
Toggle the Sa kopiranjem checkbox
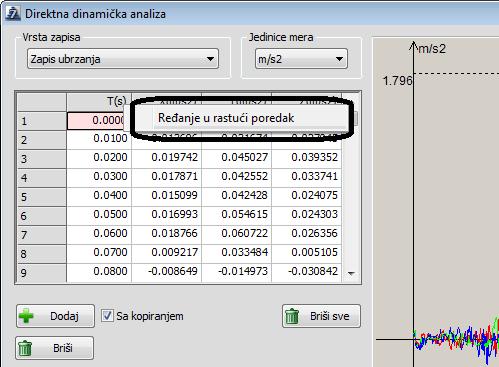(107, 316)
